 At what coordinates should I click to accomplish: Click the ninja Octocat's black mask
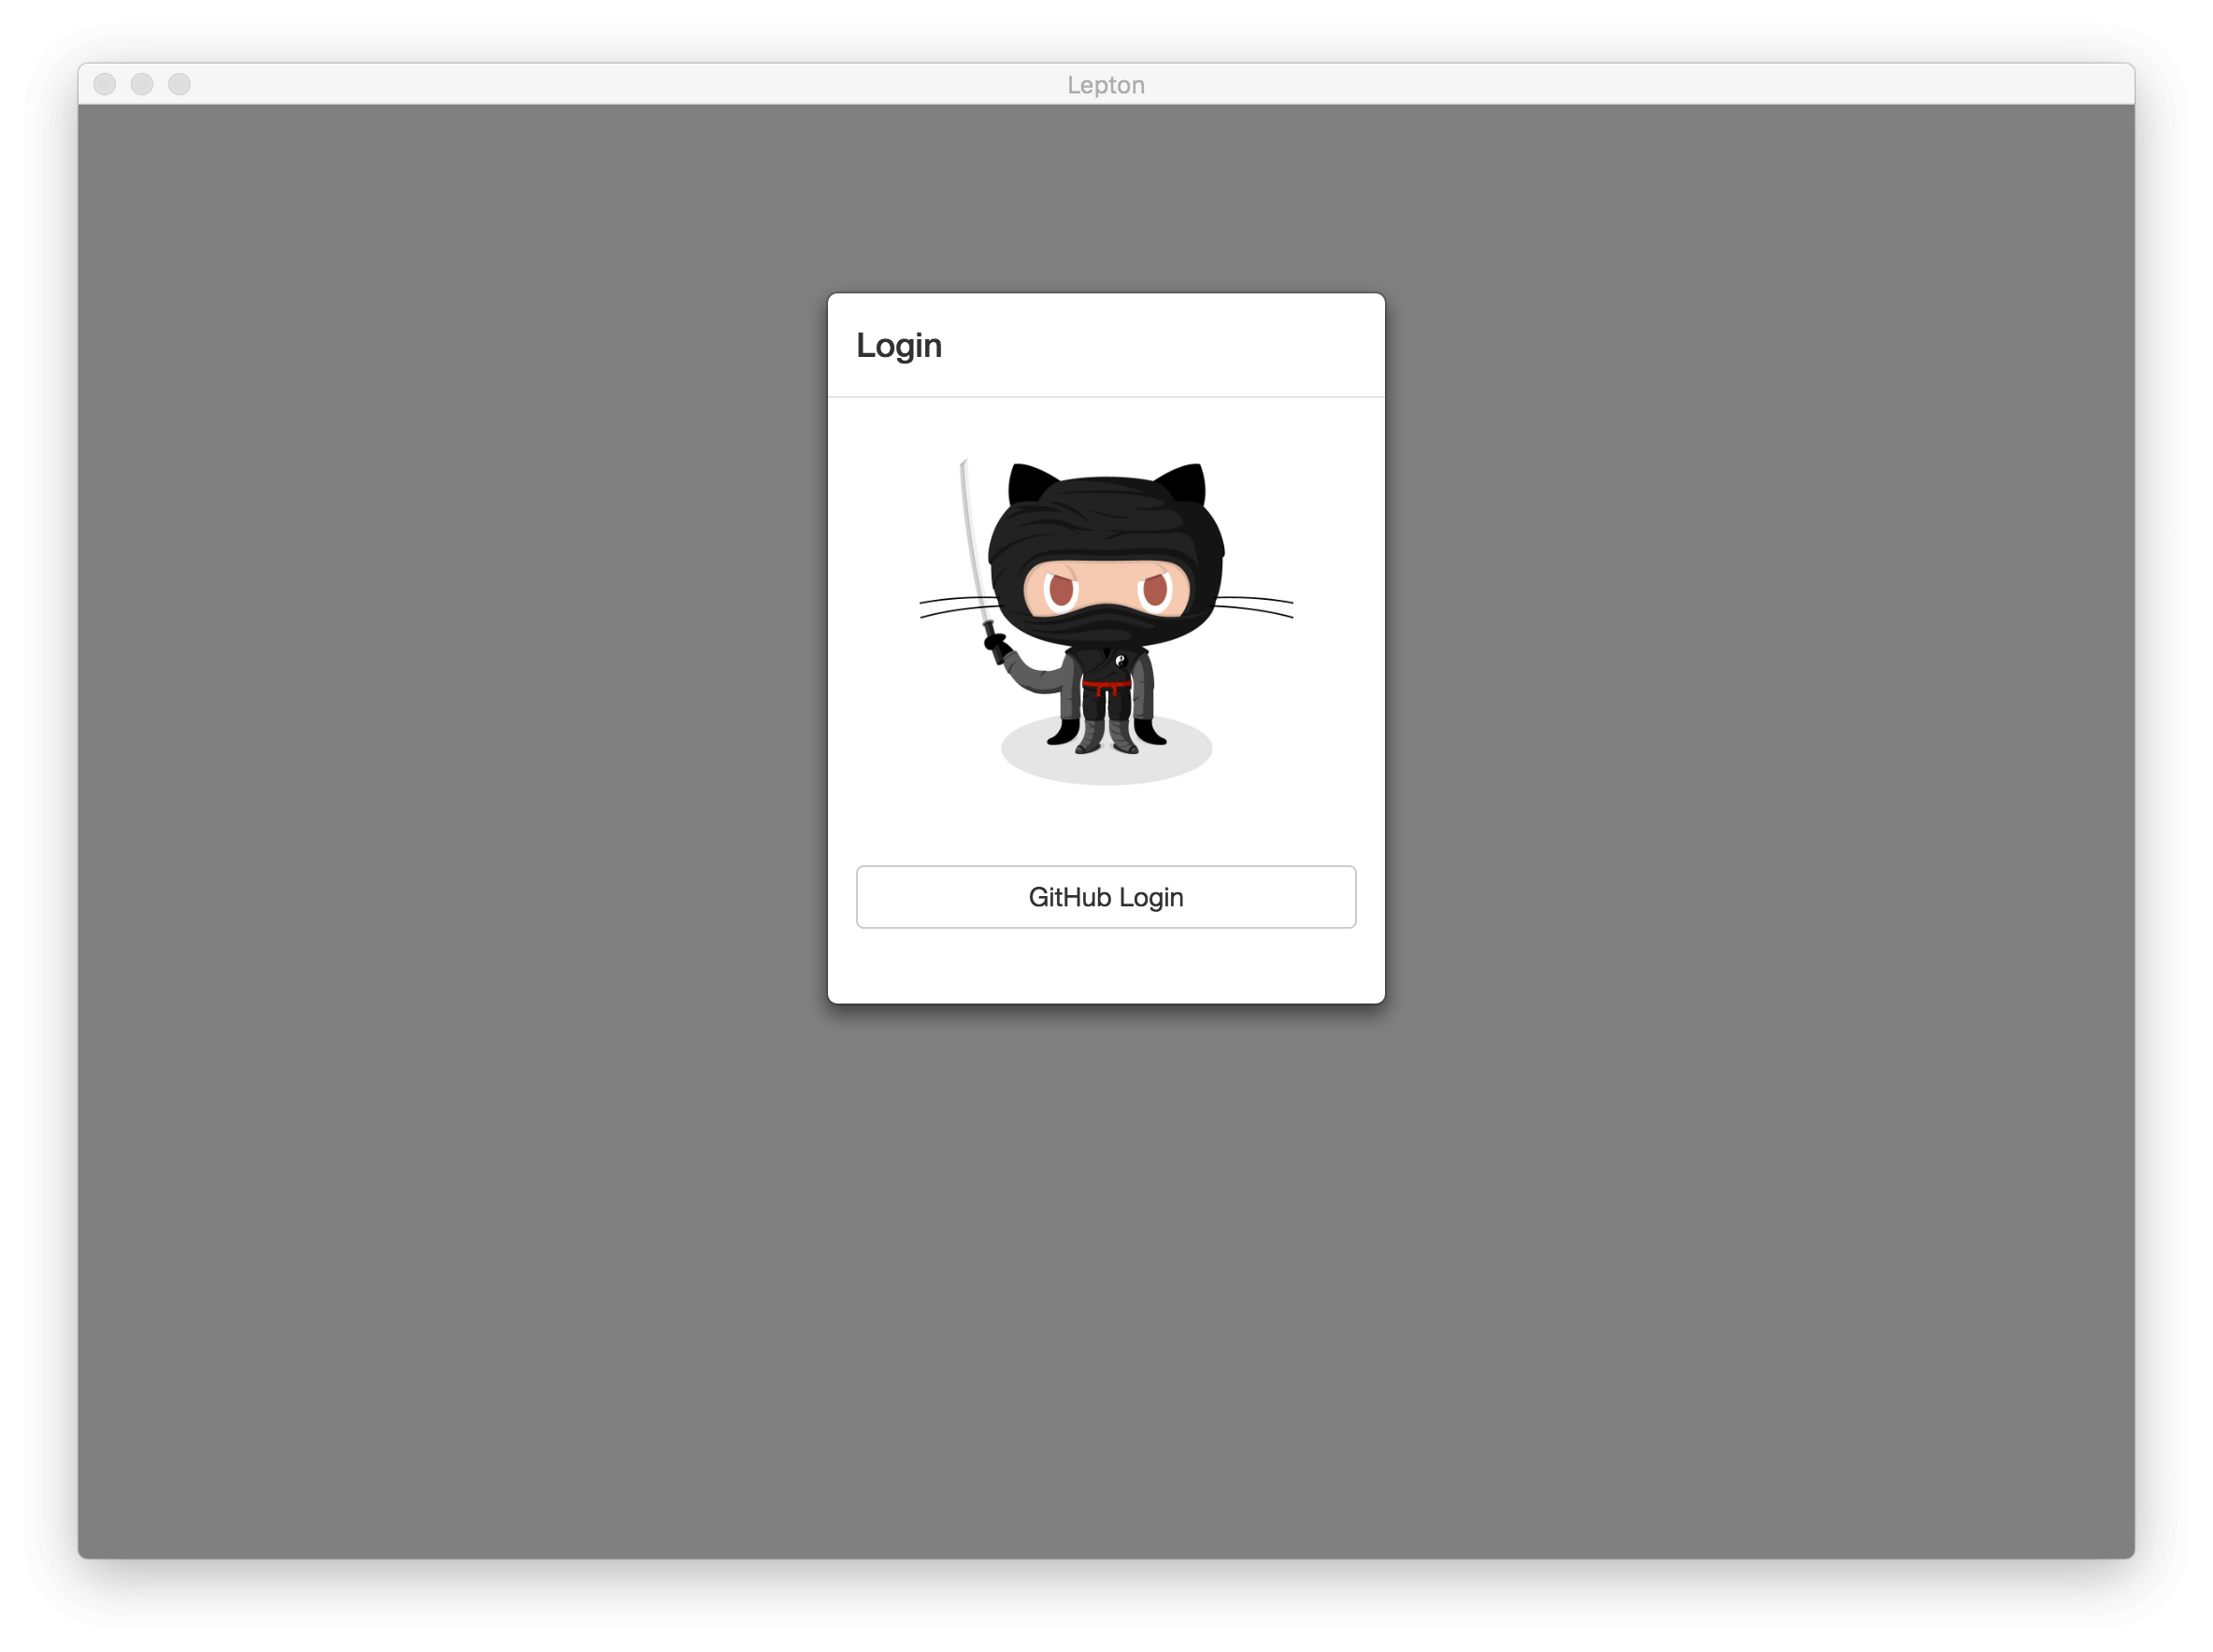click(1105, 623)
